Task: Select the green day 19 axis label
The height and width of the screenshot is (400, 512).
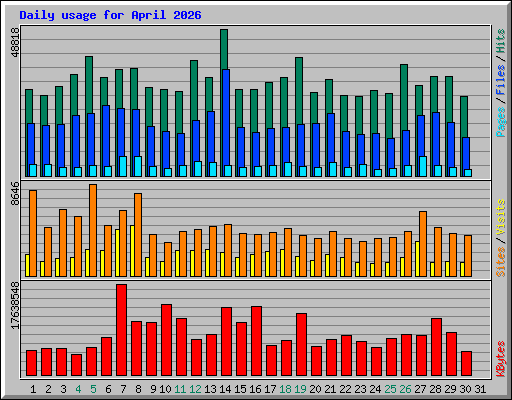Action: click(300, 389)
